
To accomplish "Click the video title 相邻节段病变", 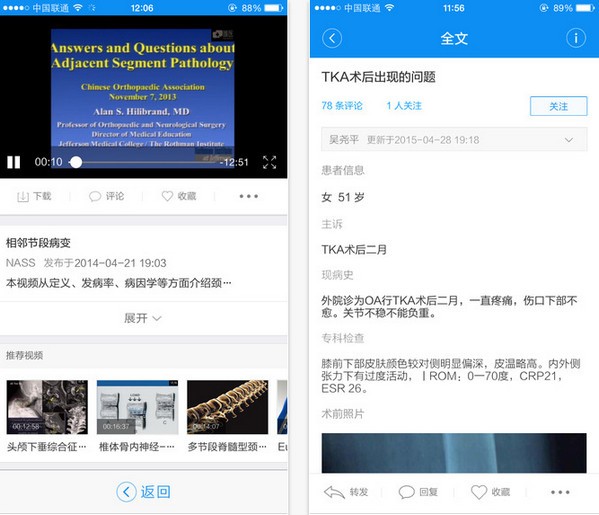I will [38, 243].
